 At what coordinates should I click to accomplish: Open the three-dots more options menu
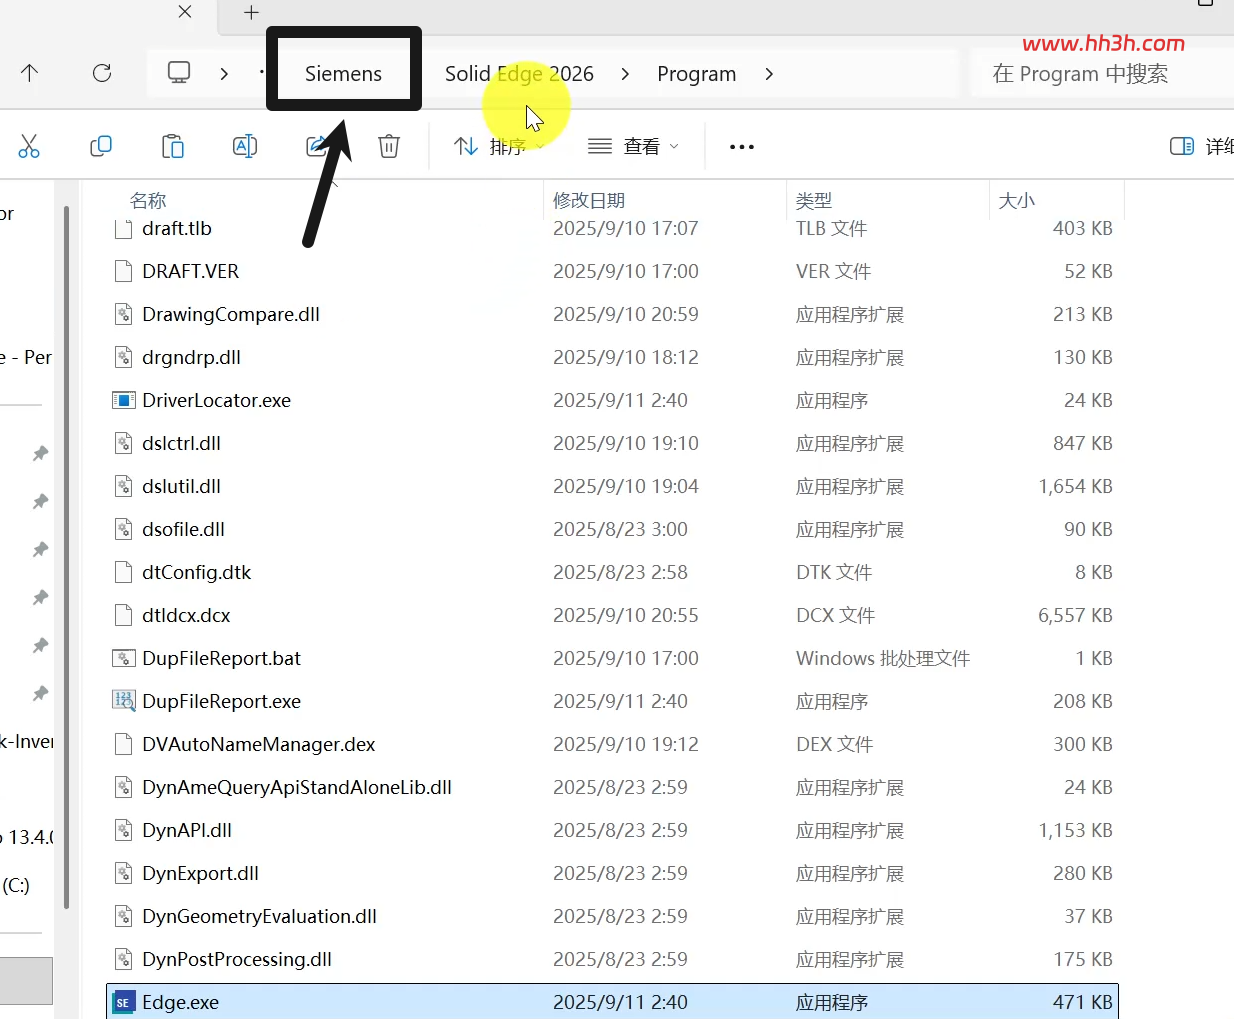click(742, 147)
